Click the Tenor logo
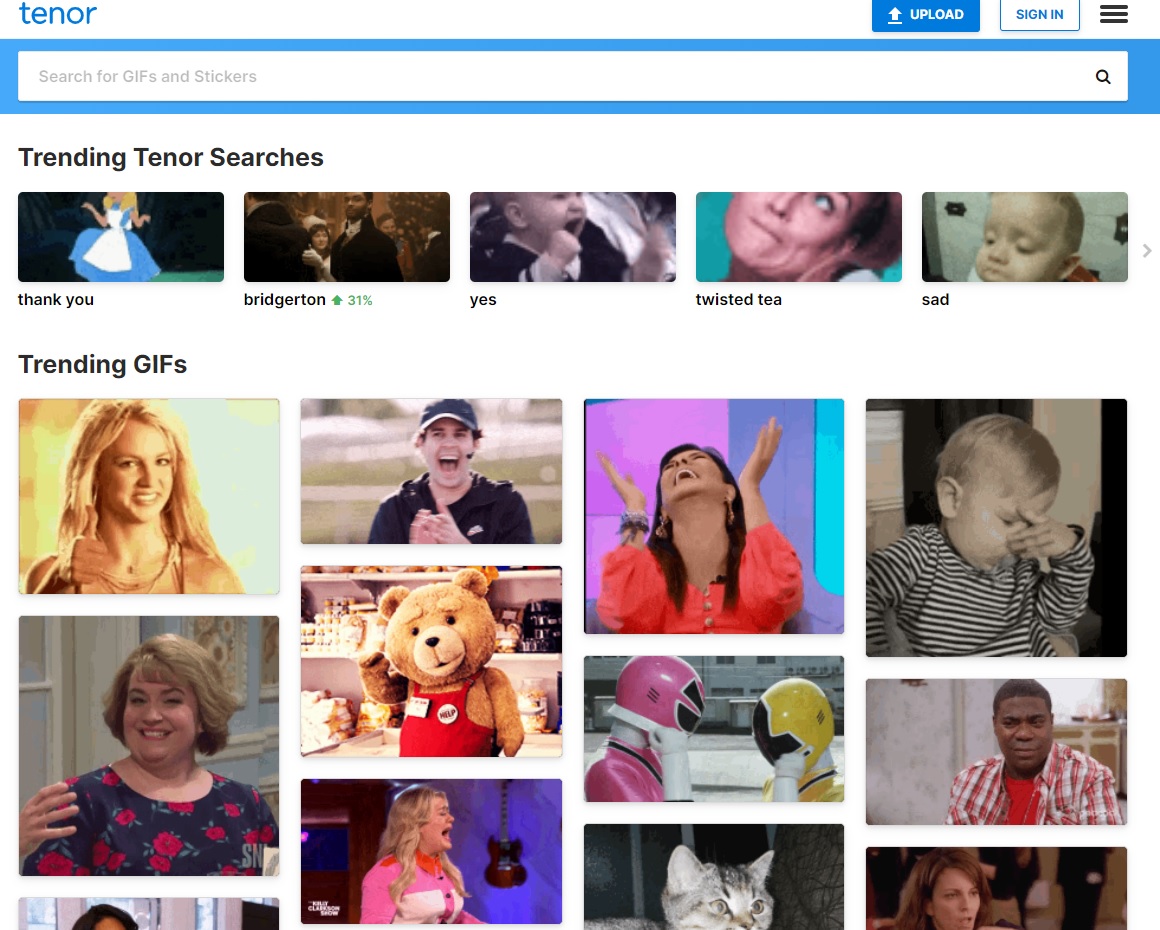The image size is (1160, 930). point(57,14)
